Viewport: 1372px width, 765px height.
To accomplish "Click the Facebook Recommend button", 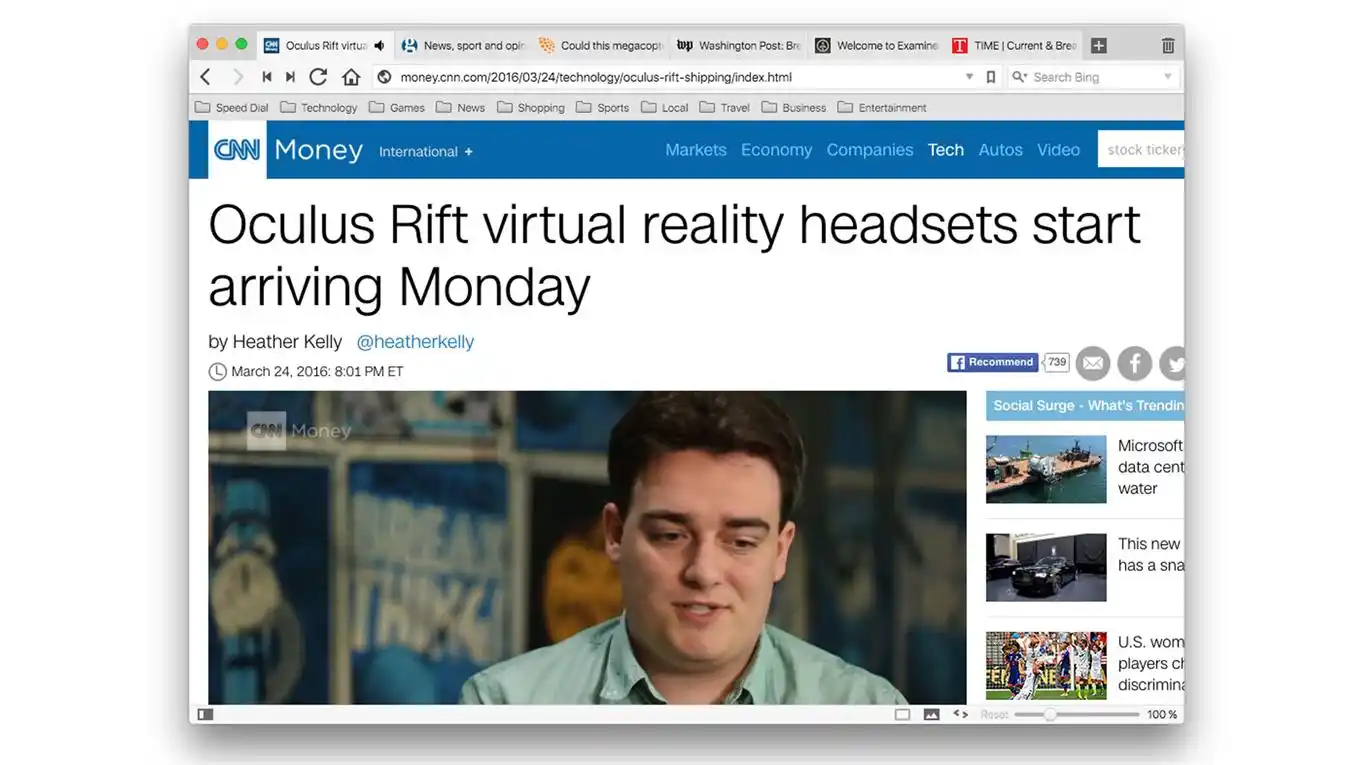I will (x=992, y=362).
